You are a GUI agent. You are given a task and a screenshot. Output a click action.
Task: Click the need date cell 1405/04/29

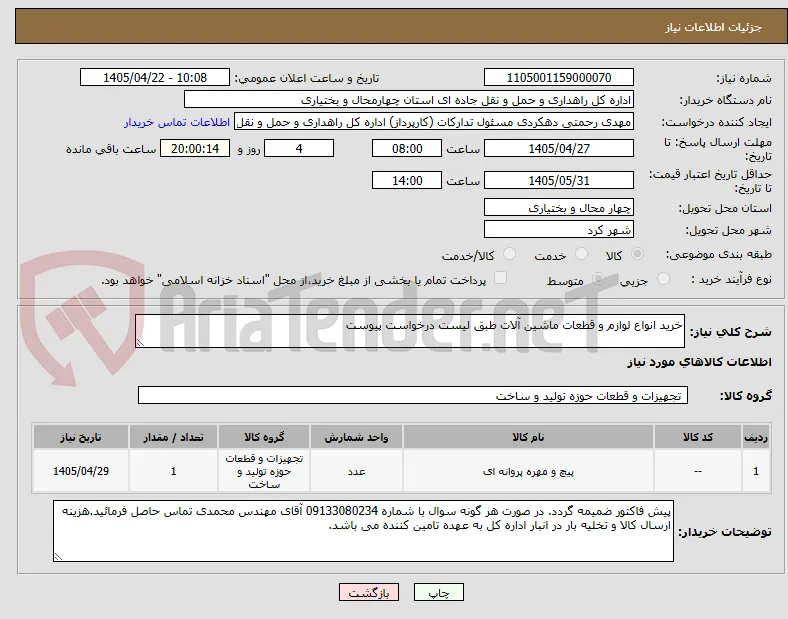pos(81,471)
